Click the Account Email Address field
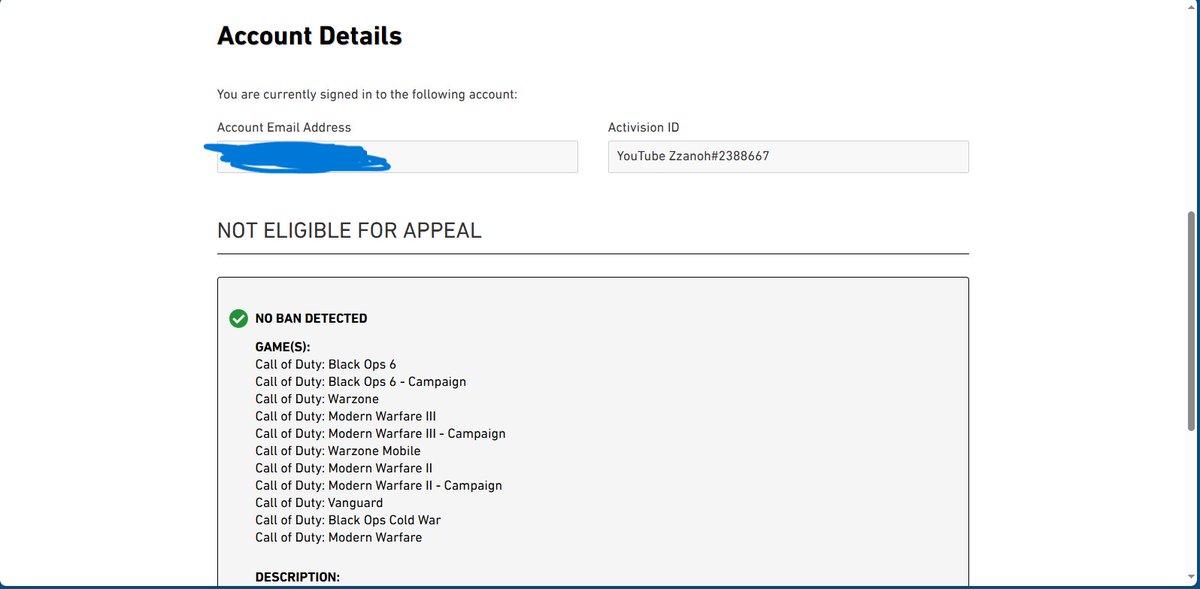This screenshot has width=1200, height=589. tap(397, 156)
